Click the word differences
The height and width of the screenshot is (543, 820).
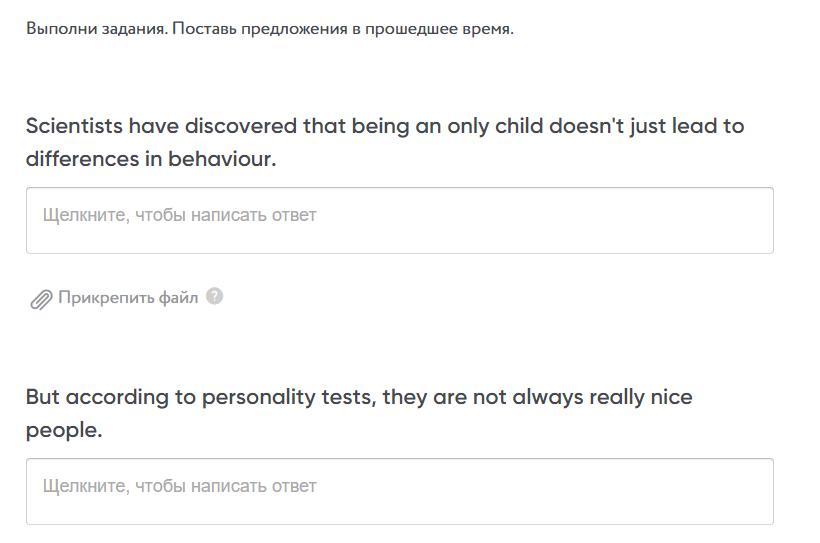81,159
